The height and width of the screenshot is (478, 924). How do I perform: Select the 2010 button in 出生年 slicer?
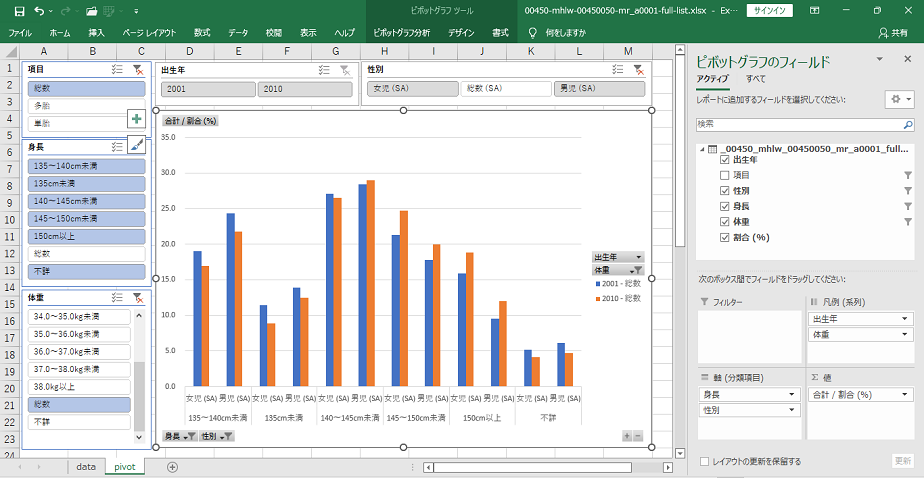point(304,89)
